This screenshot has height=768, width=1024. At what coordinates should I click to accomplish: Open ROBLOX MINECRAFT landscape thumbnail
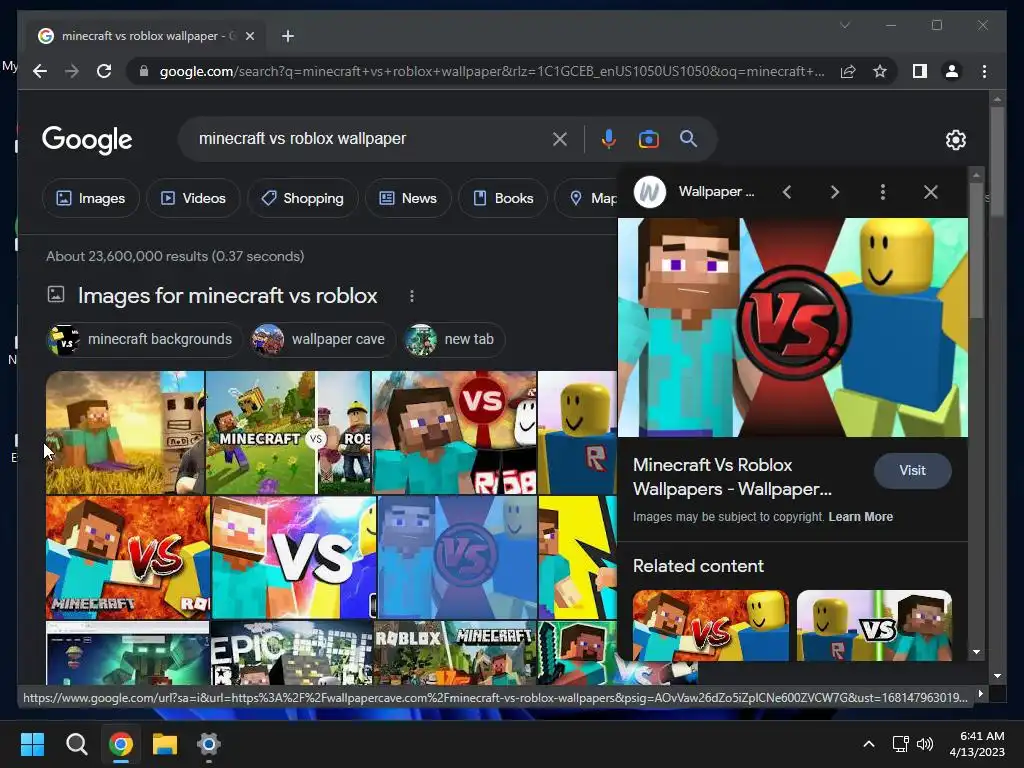point(455,652)
